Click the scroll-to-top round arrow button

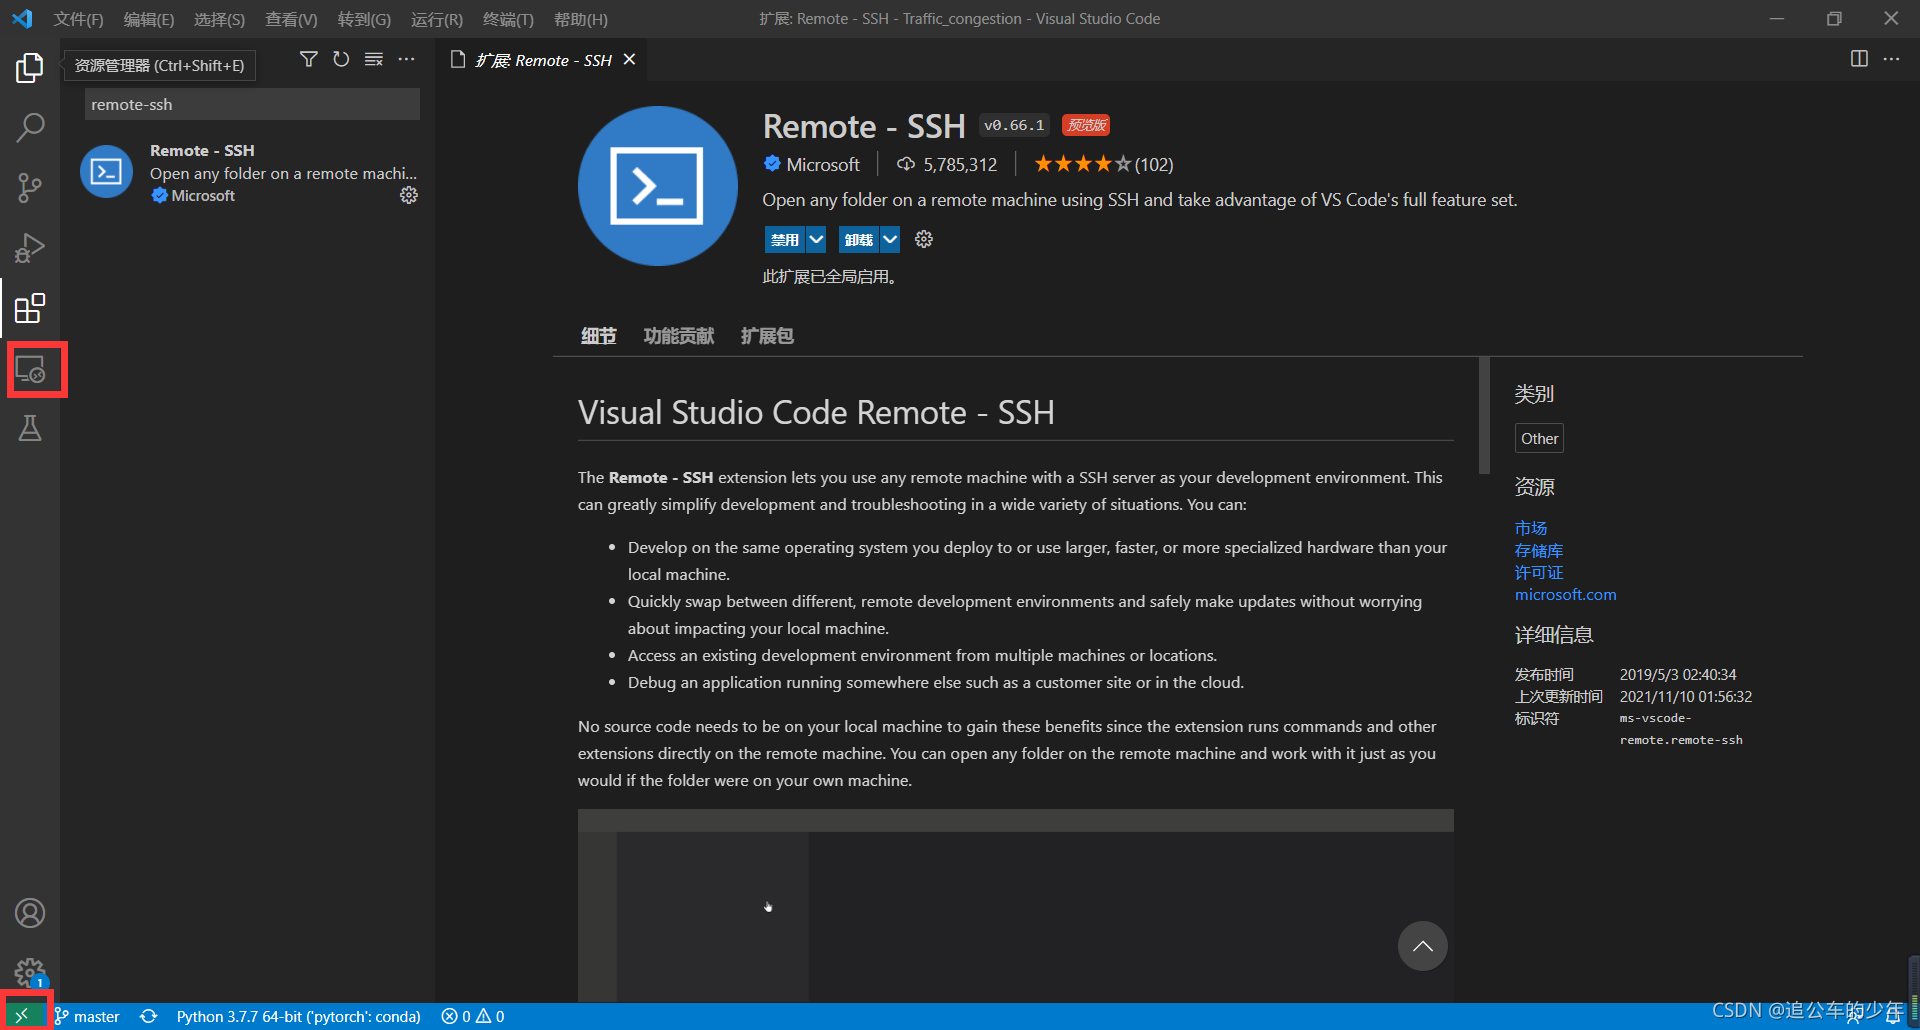pyautogui.click(x=1422, y=946)
